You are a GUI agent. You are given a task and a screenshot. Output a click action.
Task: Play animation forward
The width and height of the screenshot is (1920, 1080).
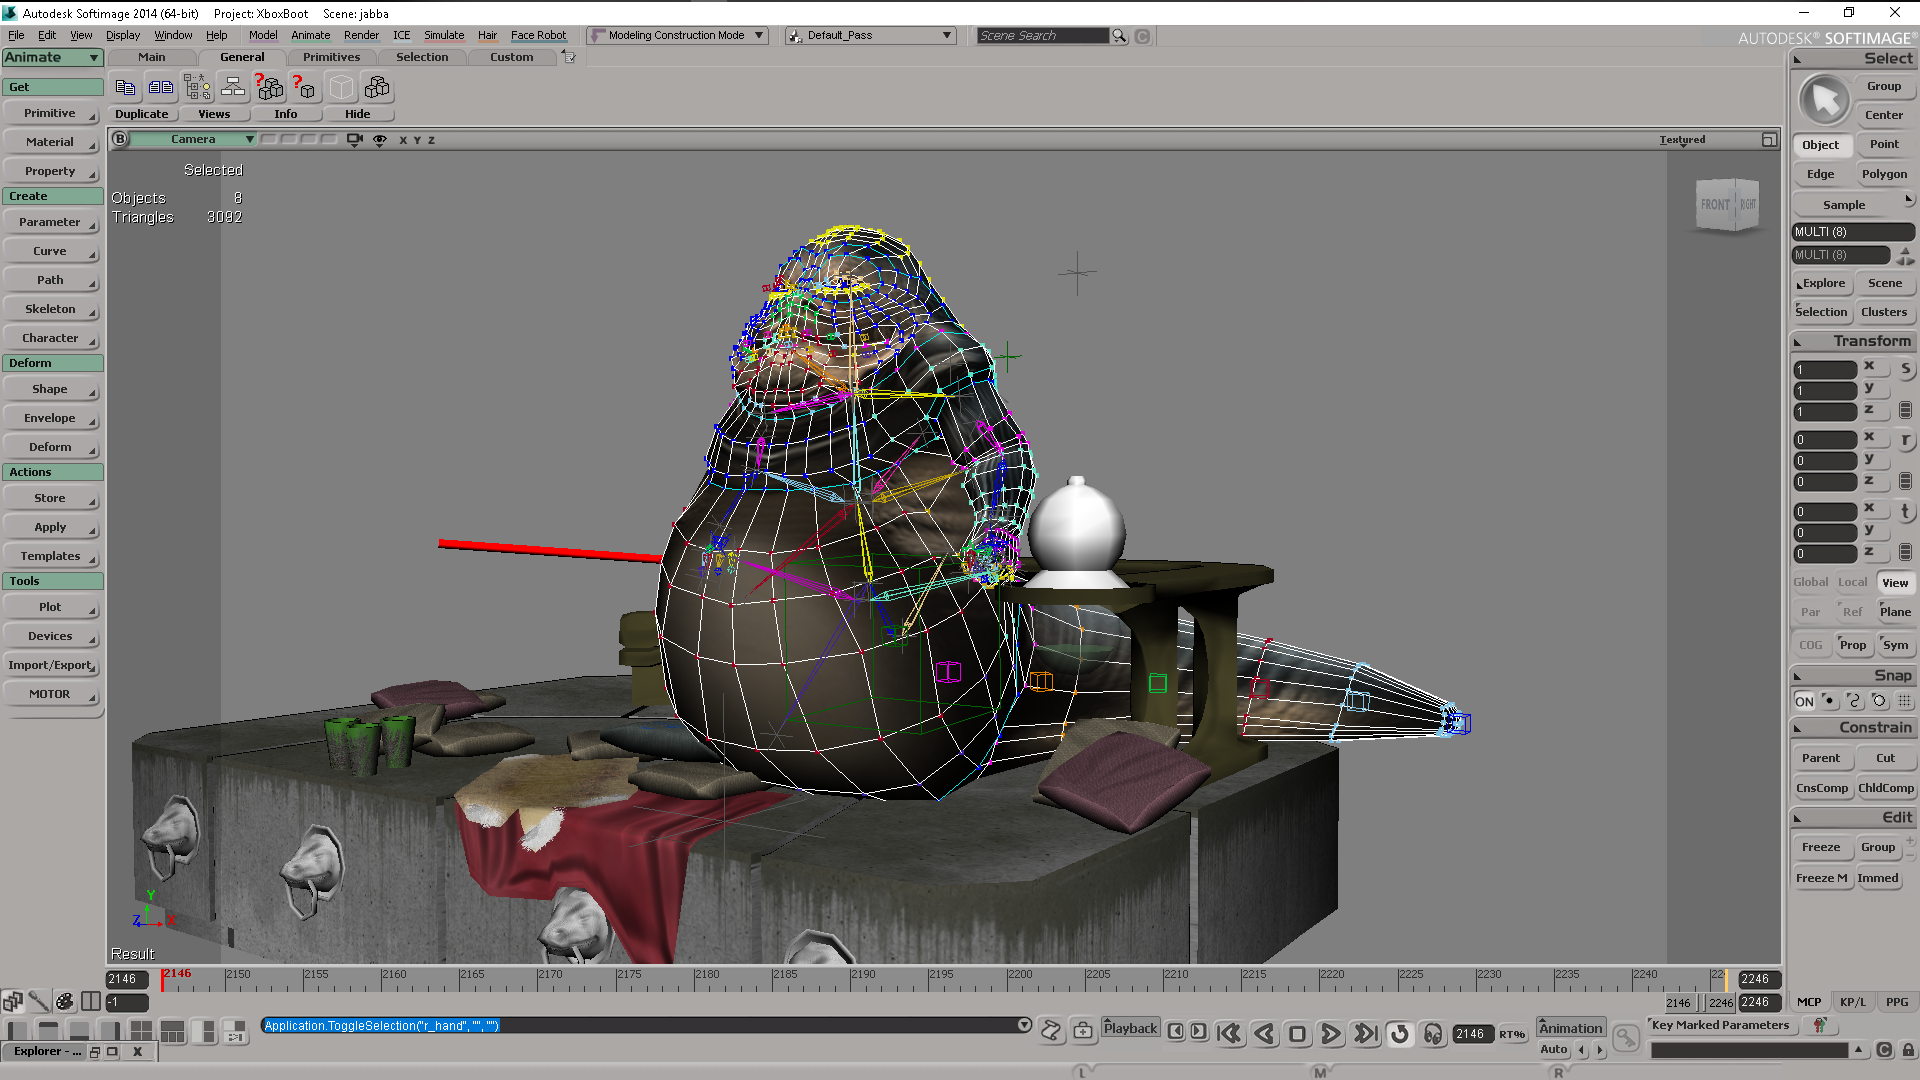click(1331, 1034)
